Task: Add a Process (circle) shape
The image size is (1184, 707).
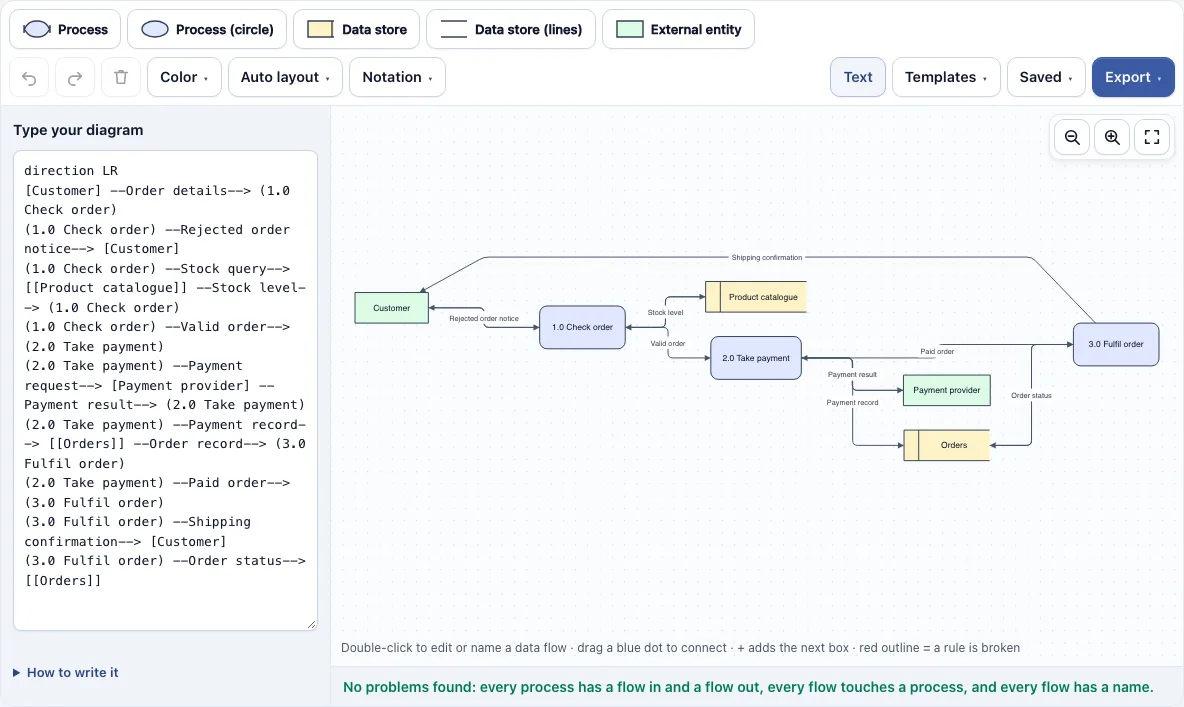Action: 207,29
